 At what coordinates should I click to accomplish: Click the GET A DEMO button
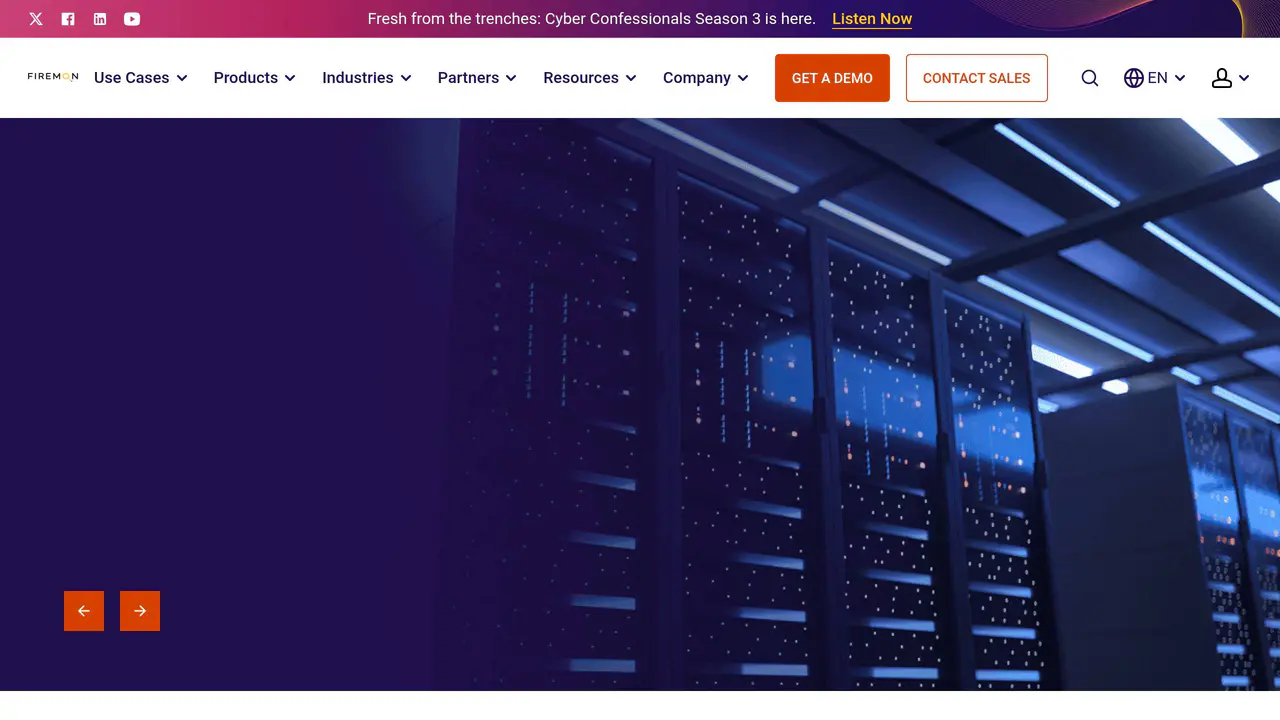(832, 78)
